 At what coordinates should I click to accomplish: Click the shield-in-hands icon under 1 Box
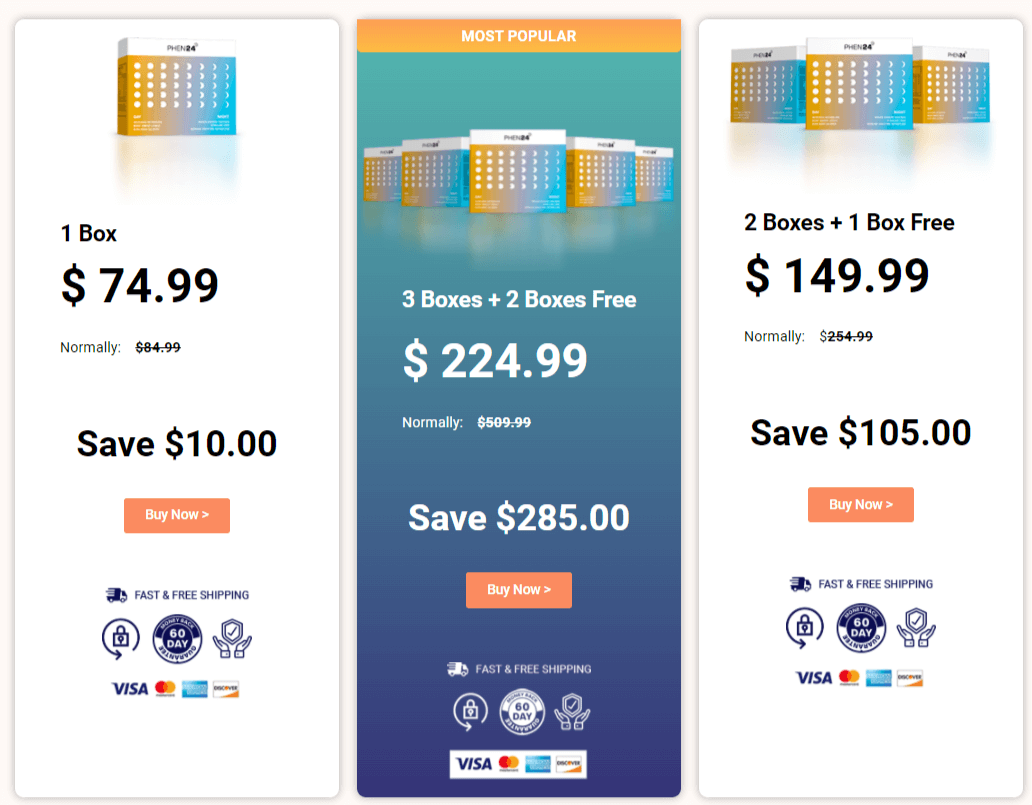click(232, 638)
